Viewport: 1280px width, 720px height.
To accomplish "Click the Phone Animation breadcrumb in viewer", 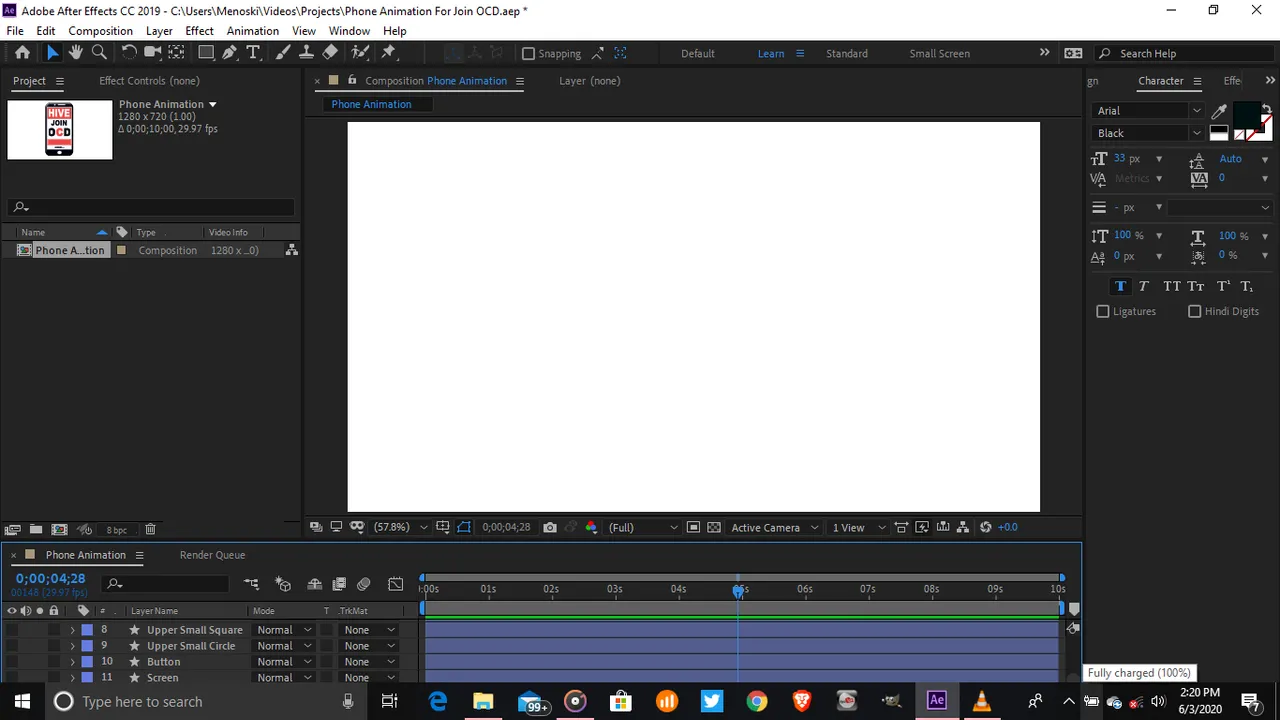I will click(371, 104).
